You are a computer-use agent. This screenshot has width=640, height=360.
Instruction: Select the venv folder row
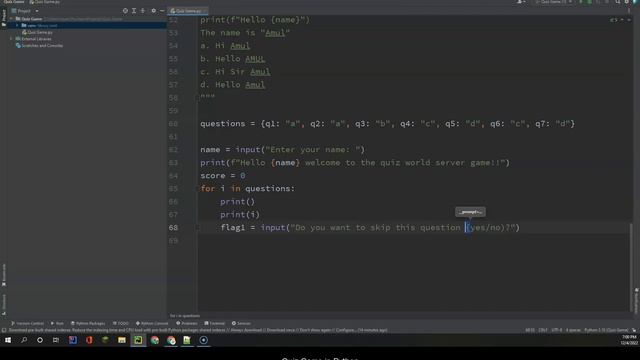[x=87, y=25]
